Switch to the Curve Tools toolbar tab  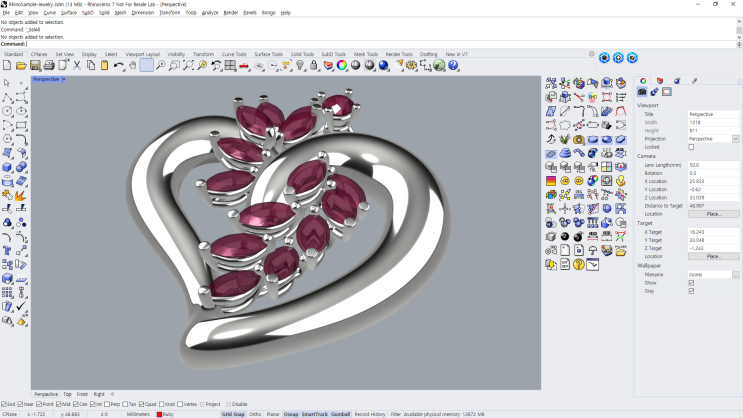pos(234,54)
